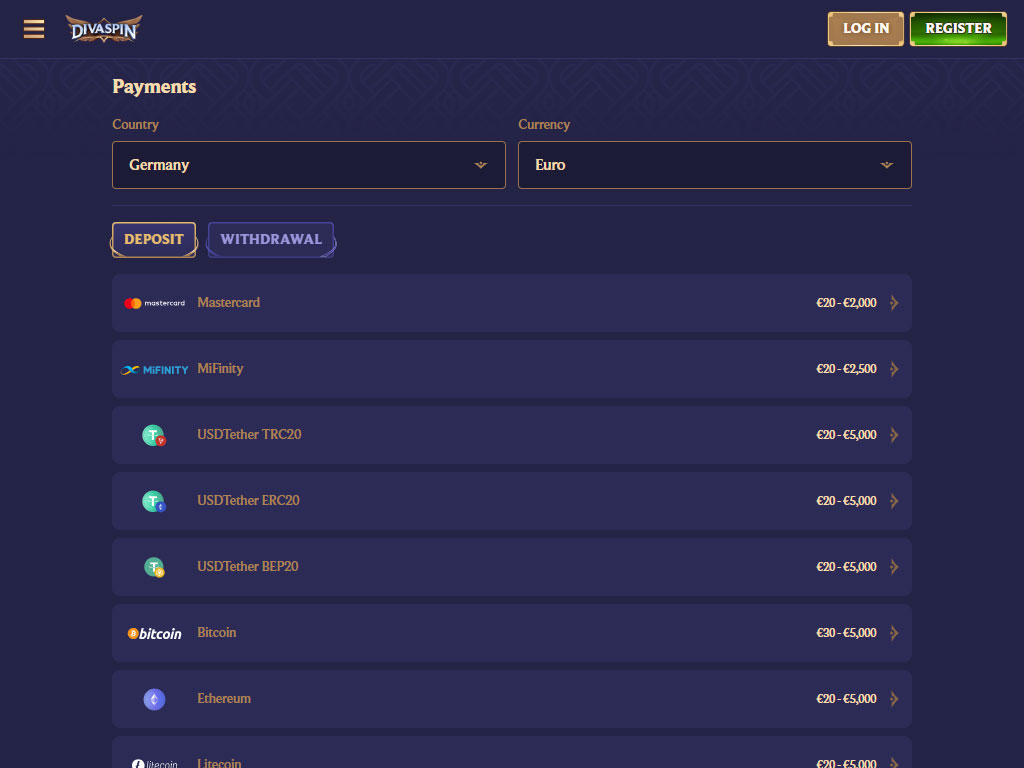Expand the Mastercard row arrow
This screenshot has height=768, width=1024.
pos(894,303)
